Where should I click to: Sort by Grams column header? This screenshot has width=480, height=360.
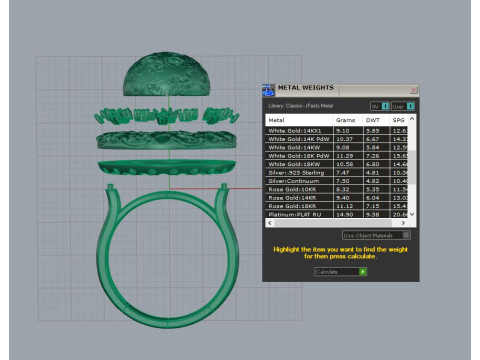[347, 120]
